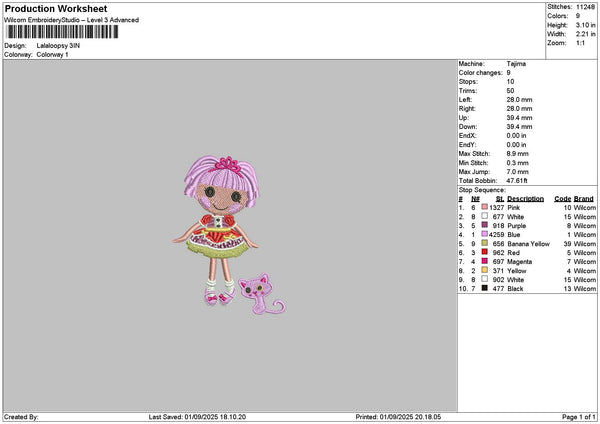Click the white swatch with stitch count 677
Screen dimensions: 600x424
click(484, 216)
